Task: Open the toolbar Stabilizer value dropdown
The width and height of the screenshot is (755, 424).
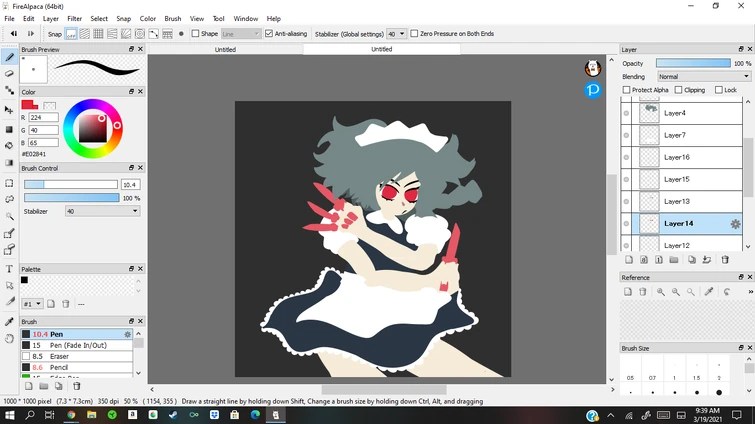Action: [x=396, y=34]
